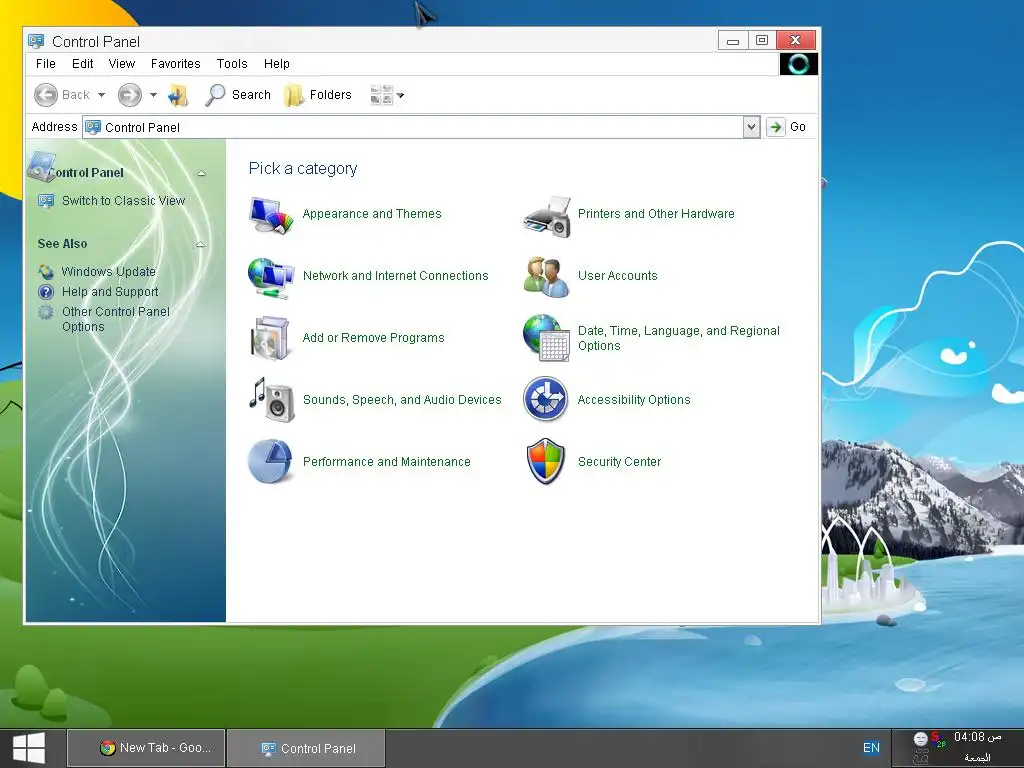Open the Add or Remove Programs icon

point(270,338)
